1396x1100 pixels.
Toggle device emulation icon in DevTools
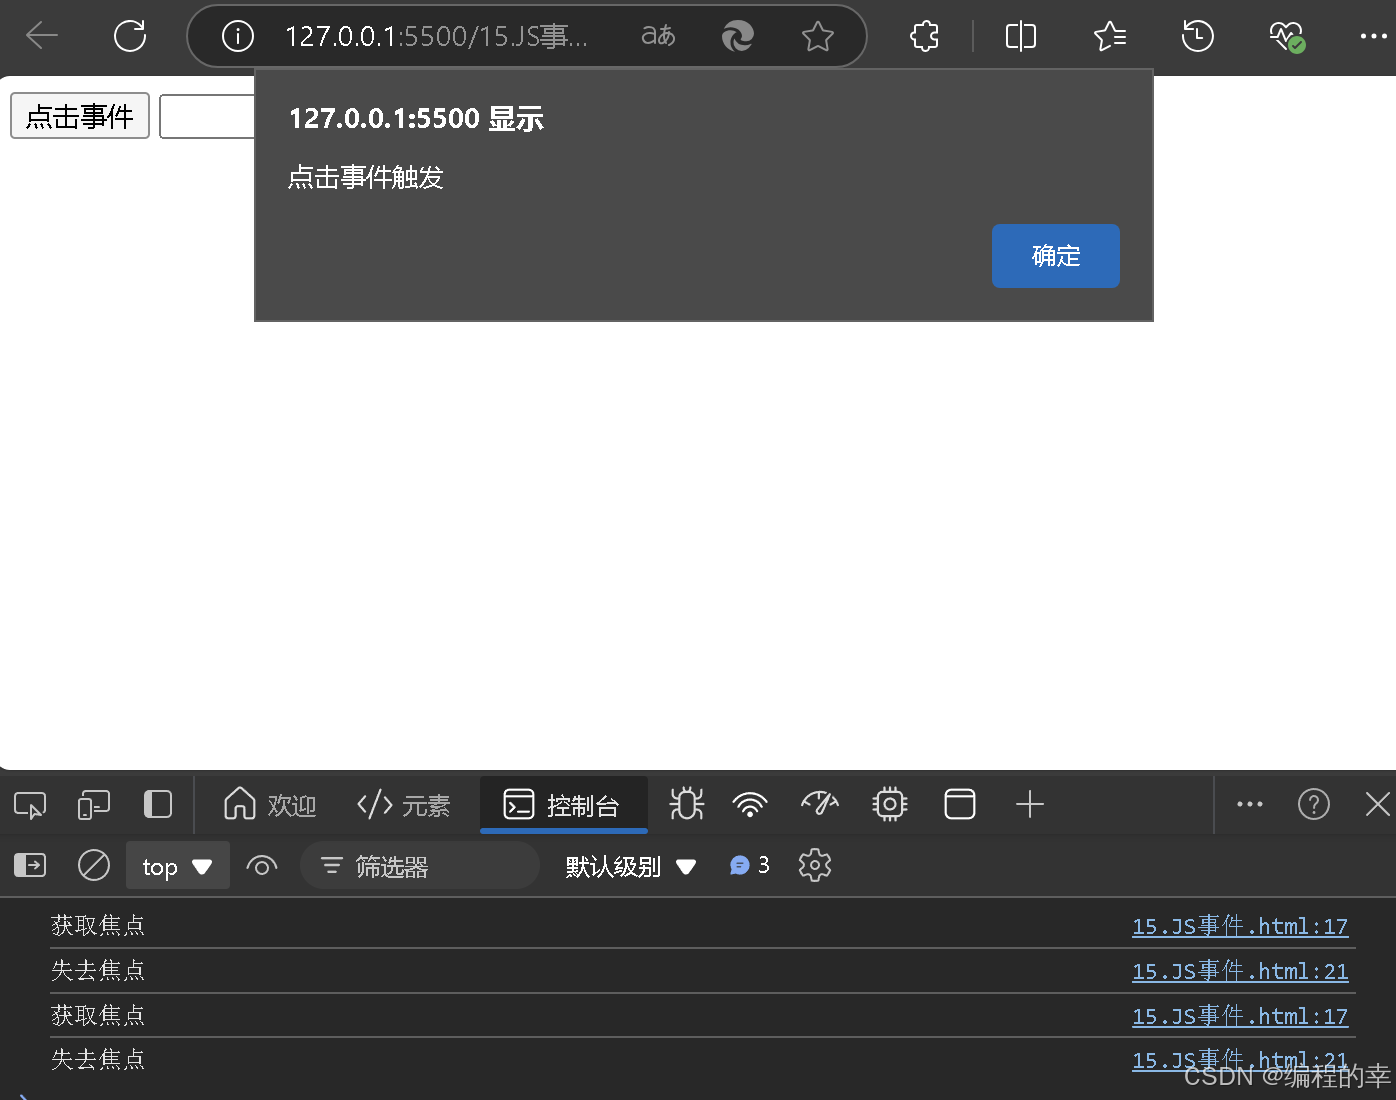tap(94, 804)
